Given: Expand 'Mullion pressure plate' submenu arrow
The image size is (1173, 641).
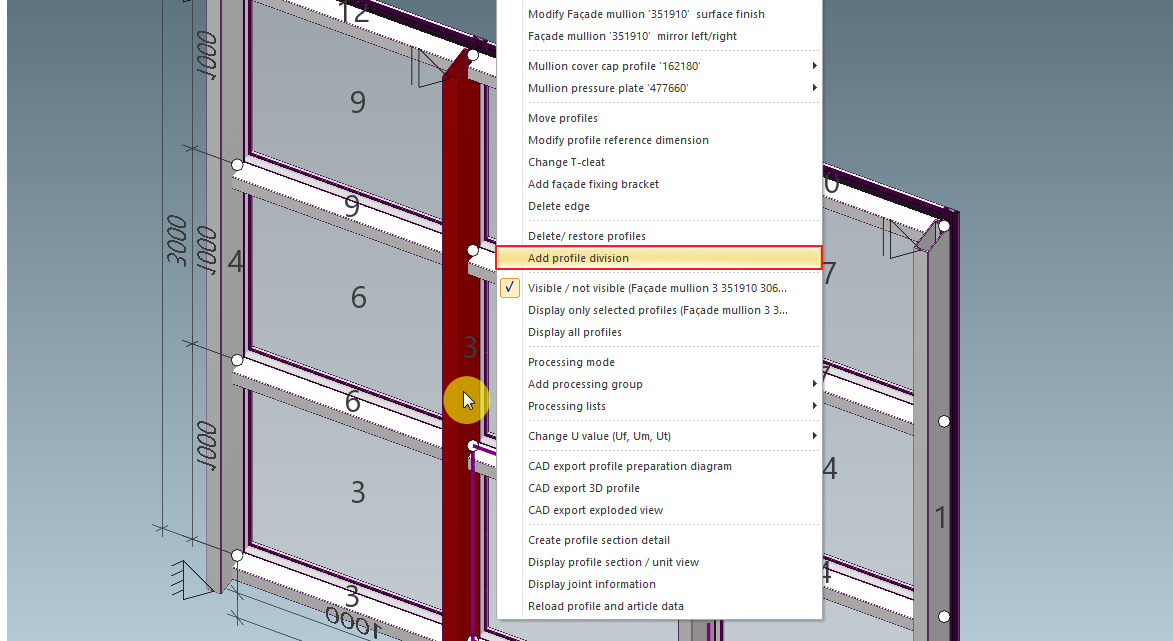Looking at the screenshot, I should [x=814, y=88].
